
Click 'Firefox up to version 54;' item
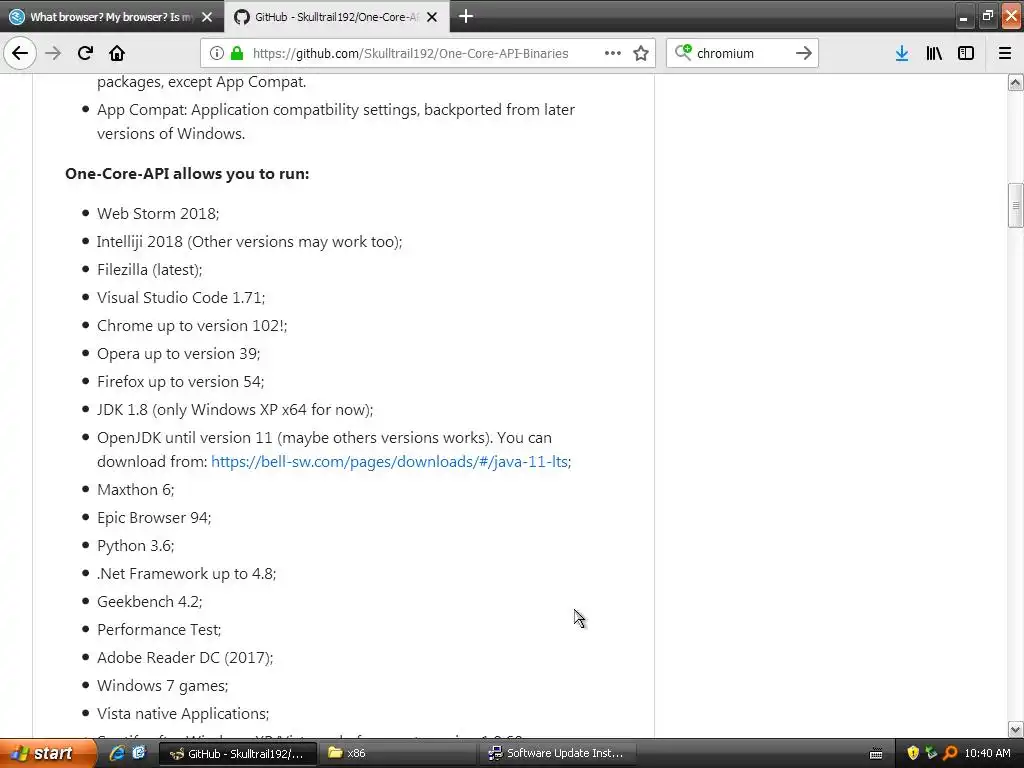[x=181, y=382]
